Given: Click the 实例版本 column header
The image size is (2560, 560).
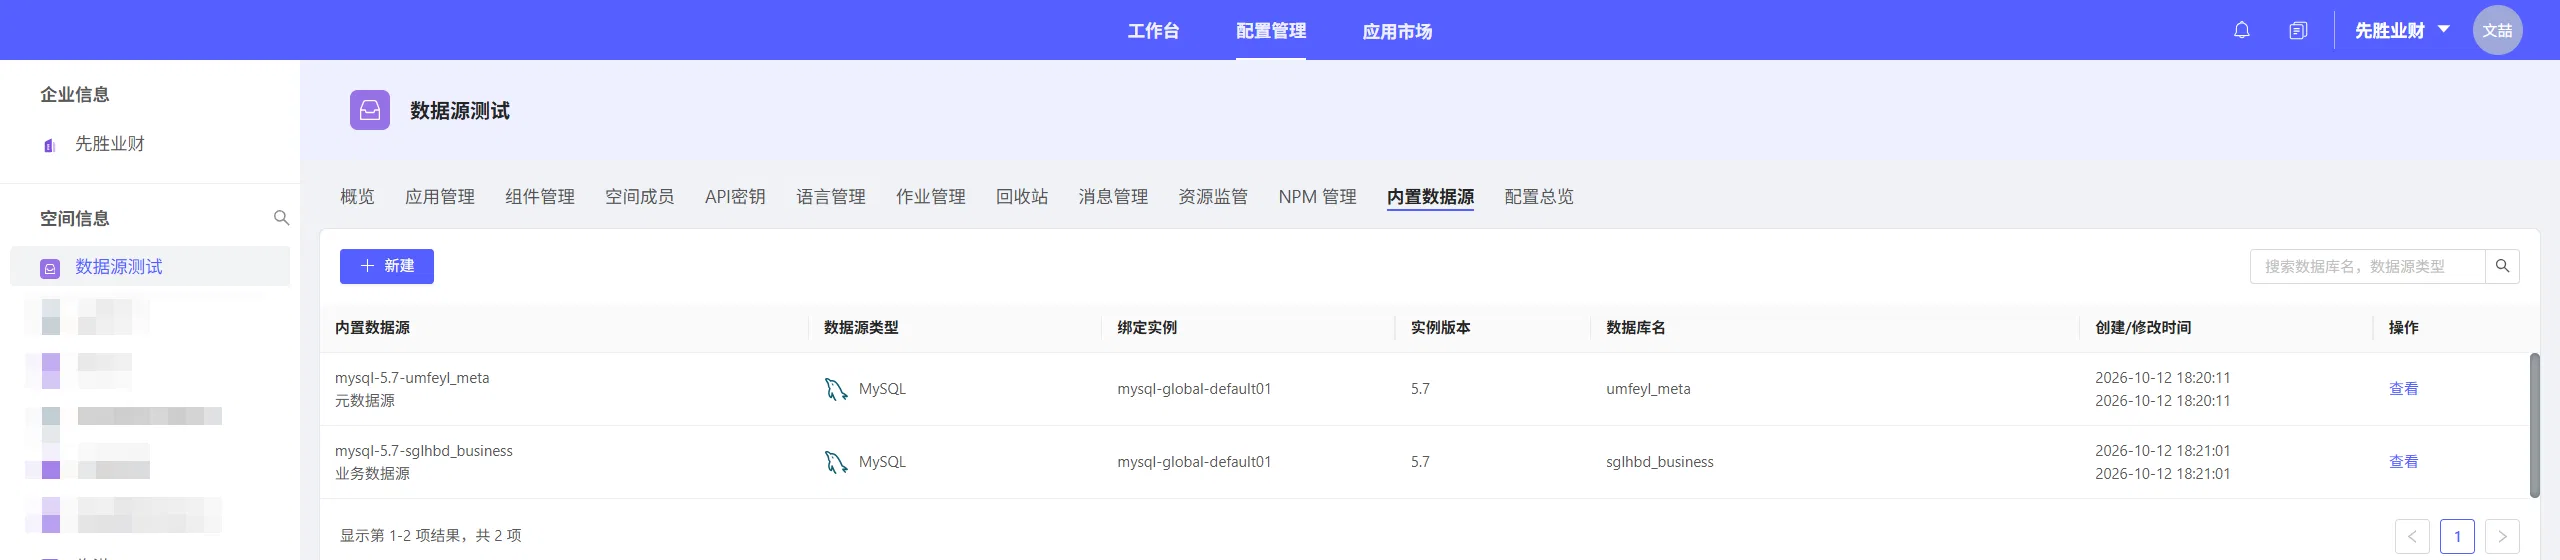Looking at the screenshot, I should (x=1440, y=328).
